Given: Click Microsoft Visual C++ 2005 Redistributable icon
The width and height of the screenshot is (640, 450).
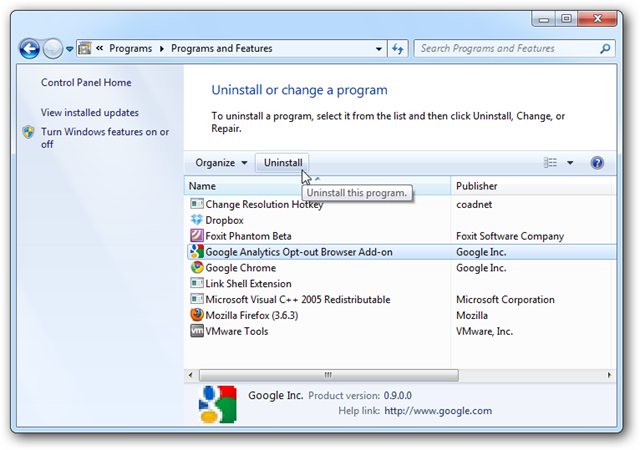Looking at the screenshot, I should click(x=197, y=299).
